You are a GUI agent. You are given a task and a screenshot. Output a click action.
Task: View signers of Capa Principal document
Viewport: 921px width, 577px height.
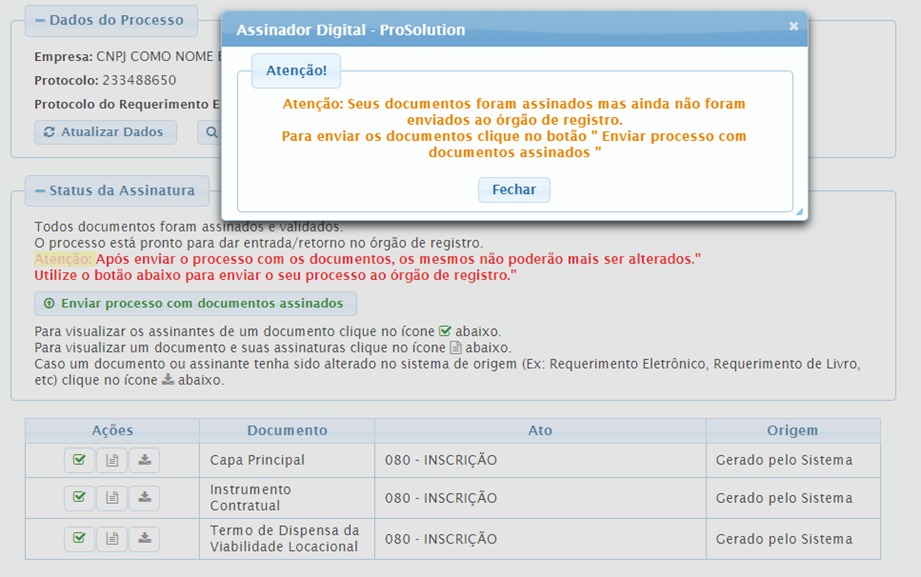click(x=79, y=460)
